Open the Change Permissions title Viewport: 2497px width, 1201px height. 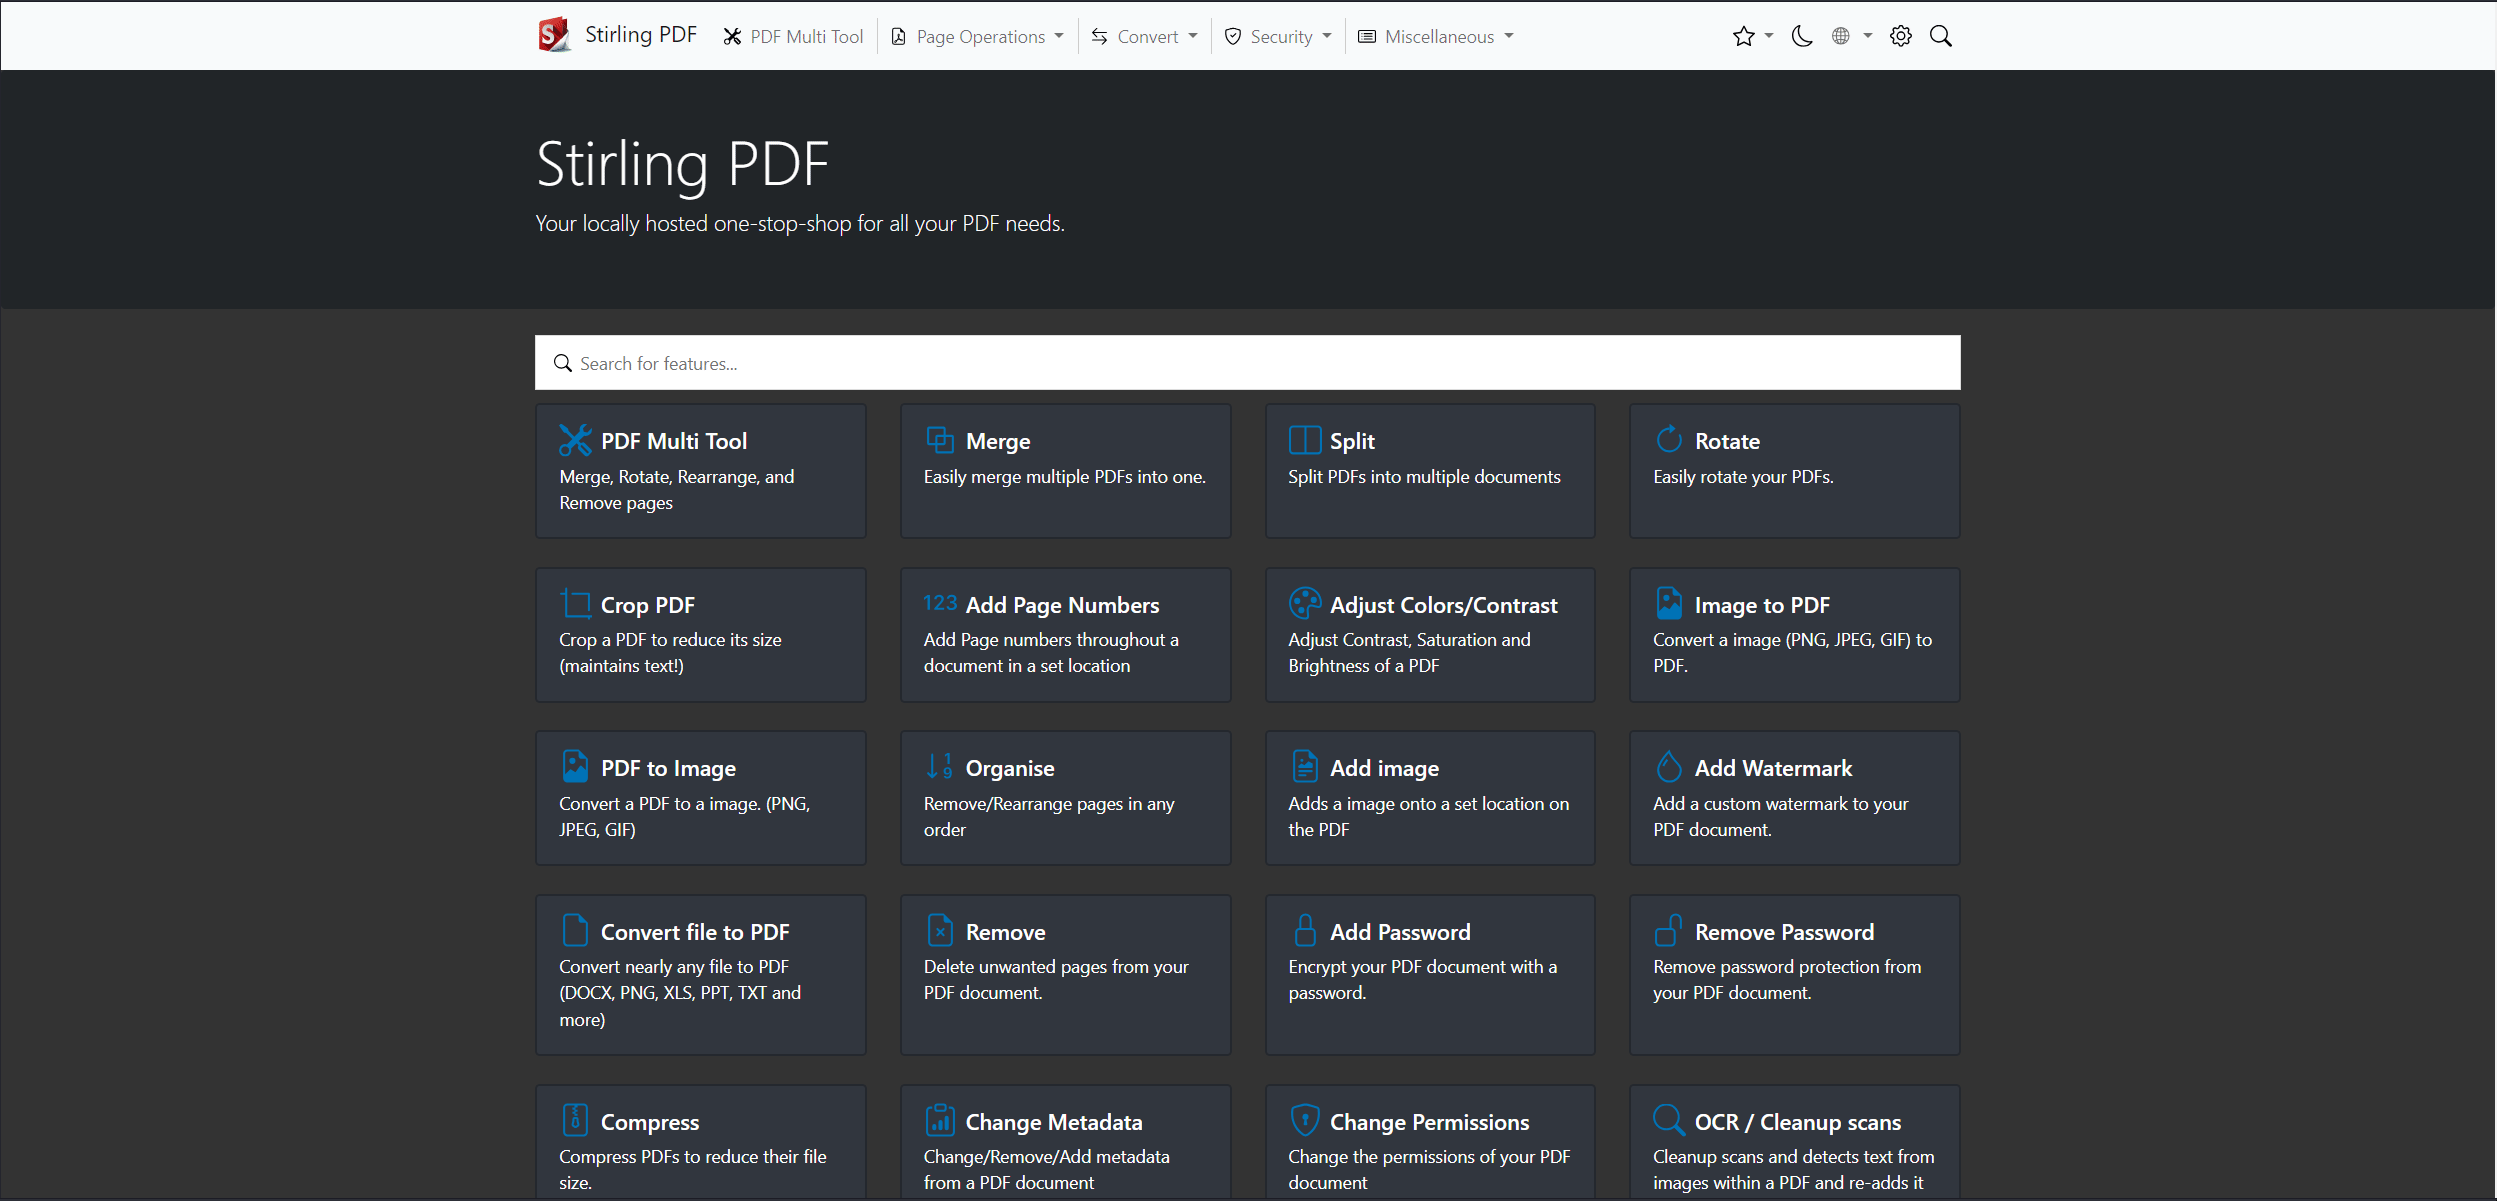pos(1429,1122)
